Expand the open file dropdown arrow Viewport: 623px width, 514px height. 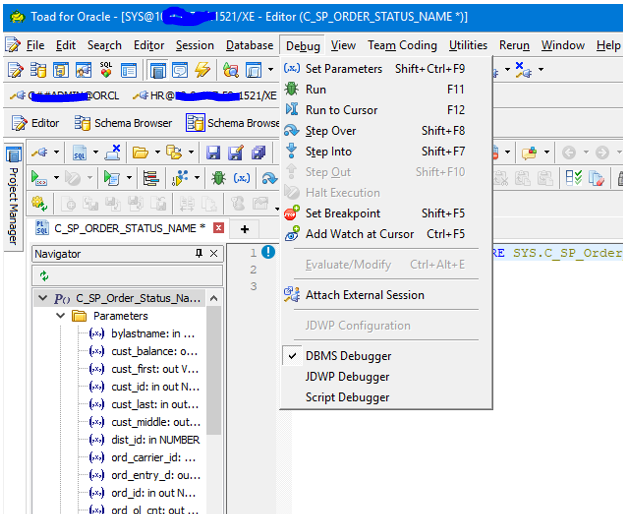coord(157,152)
